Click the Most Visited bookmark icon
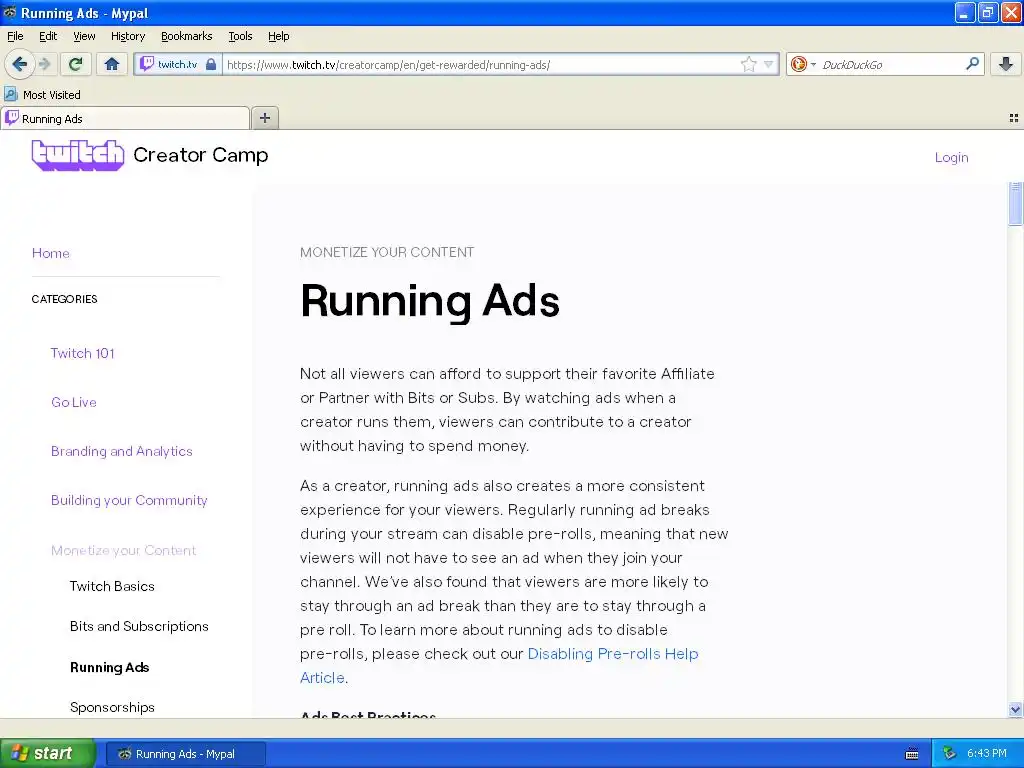The image size is (1024, 768). pyautogui.click(x=10, y=95)
